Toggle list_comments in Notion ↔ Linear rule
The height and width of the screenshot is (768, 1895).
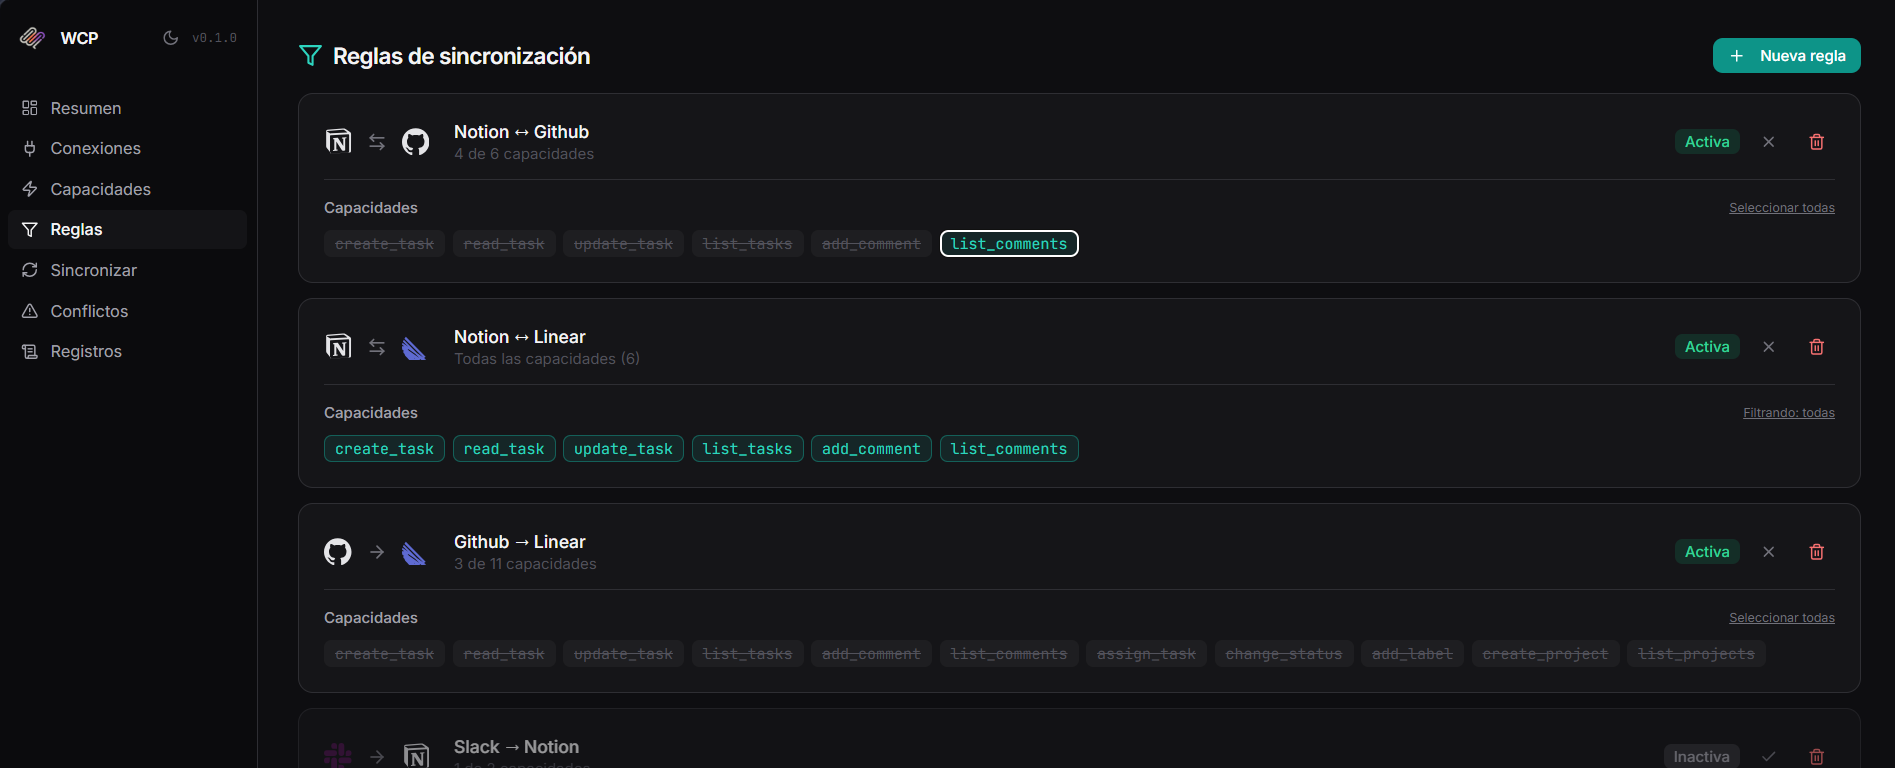pyautogui.click(x=1009, y=449)
